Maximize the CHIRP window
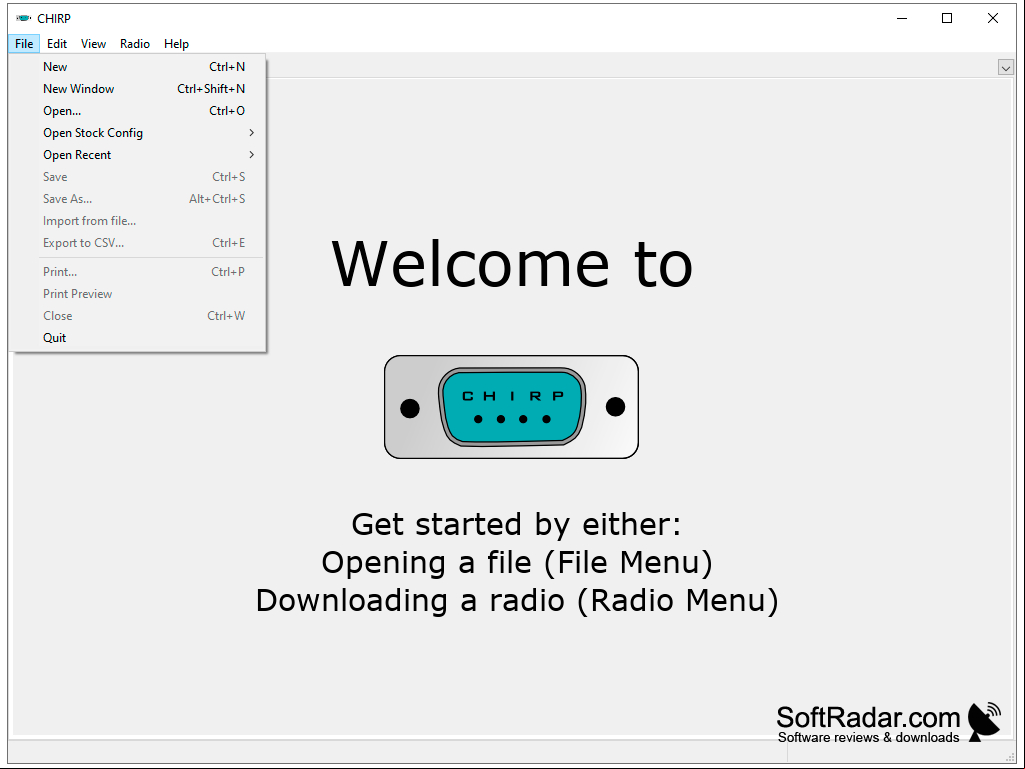 tap(947, 18)
